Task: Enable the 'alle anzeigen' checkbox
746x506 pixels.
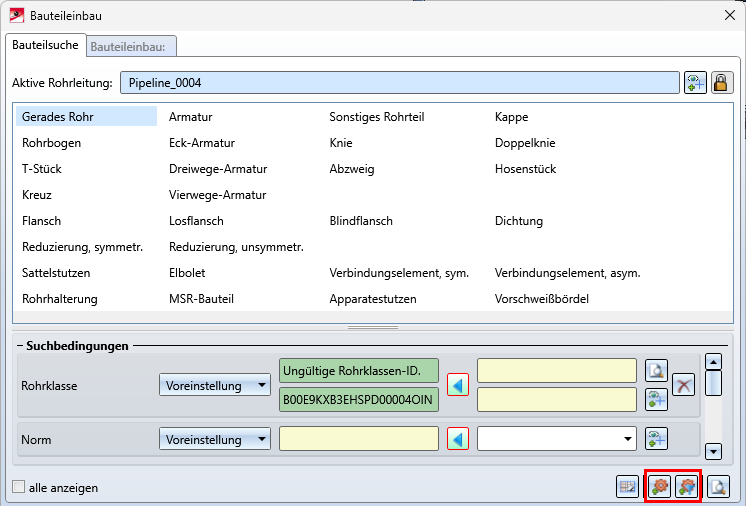Action: [x=18, y=488]
